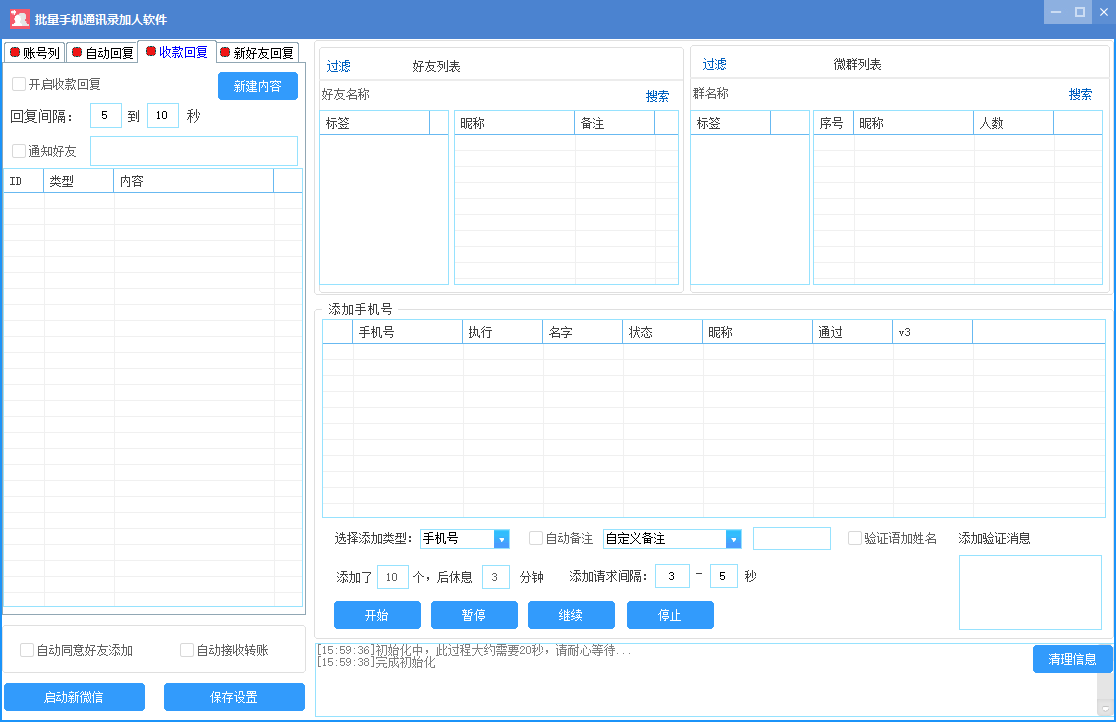
Task: Click the log line 完成初始化
Action: pos(376,662)
